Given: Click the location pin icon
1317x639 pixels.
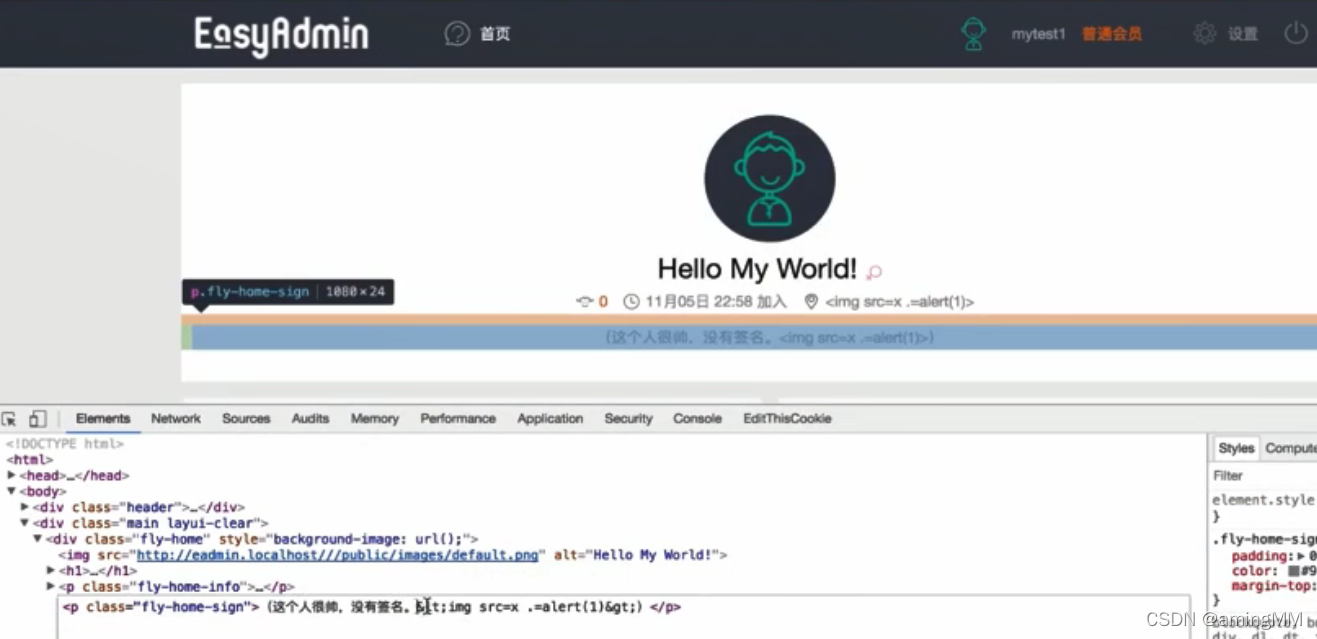Looking at the screenshot, I should click(x=811, y=301).
